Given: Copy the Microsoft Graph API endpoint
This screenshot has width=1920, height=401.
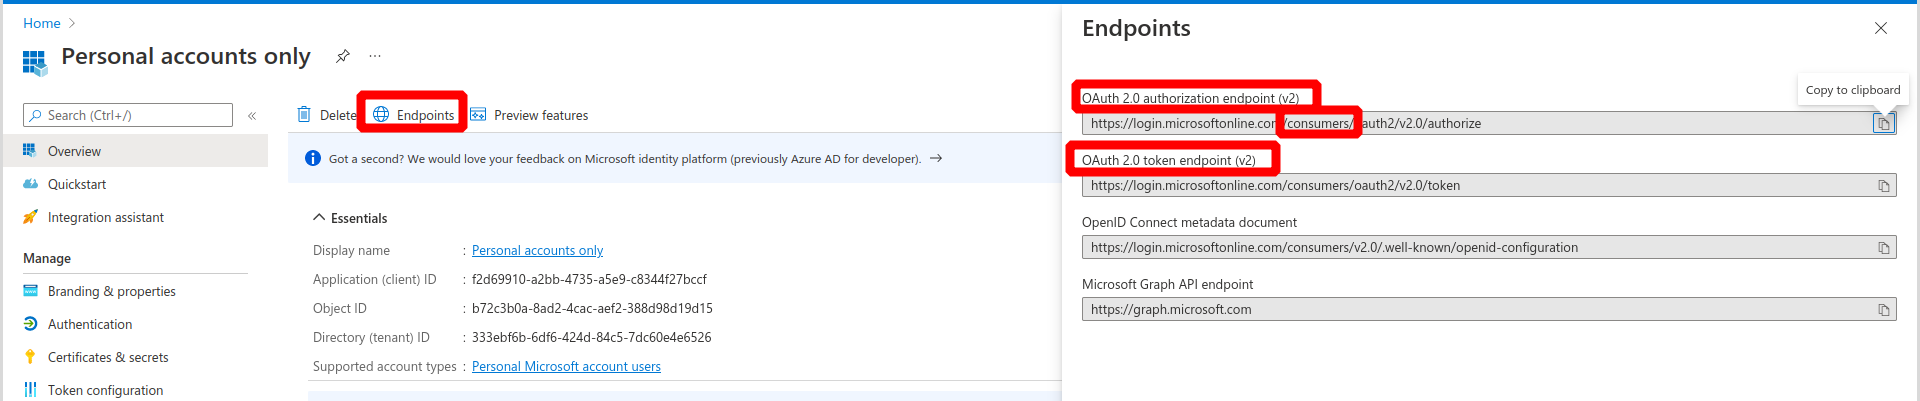Looking at the screenshot, I should [1883, 310].
